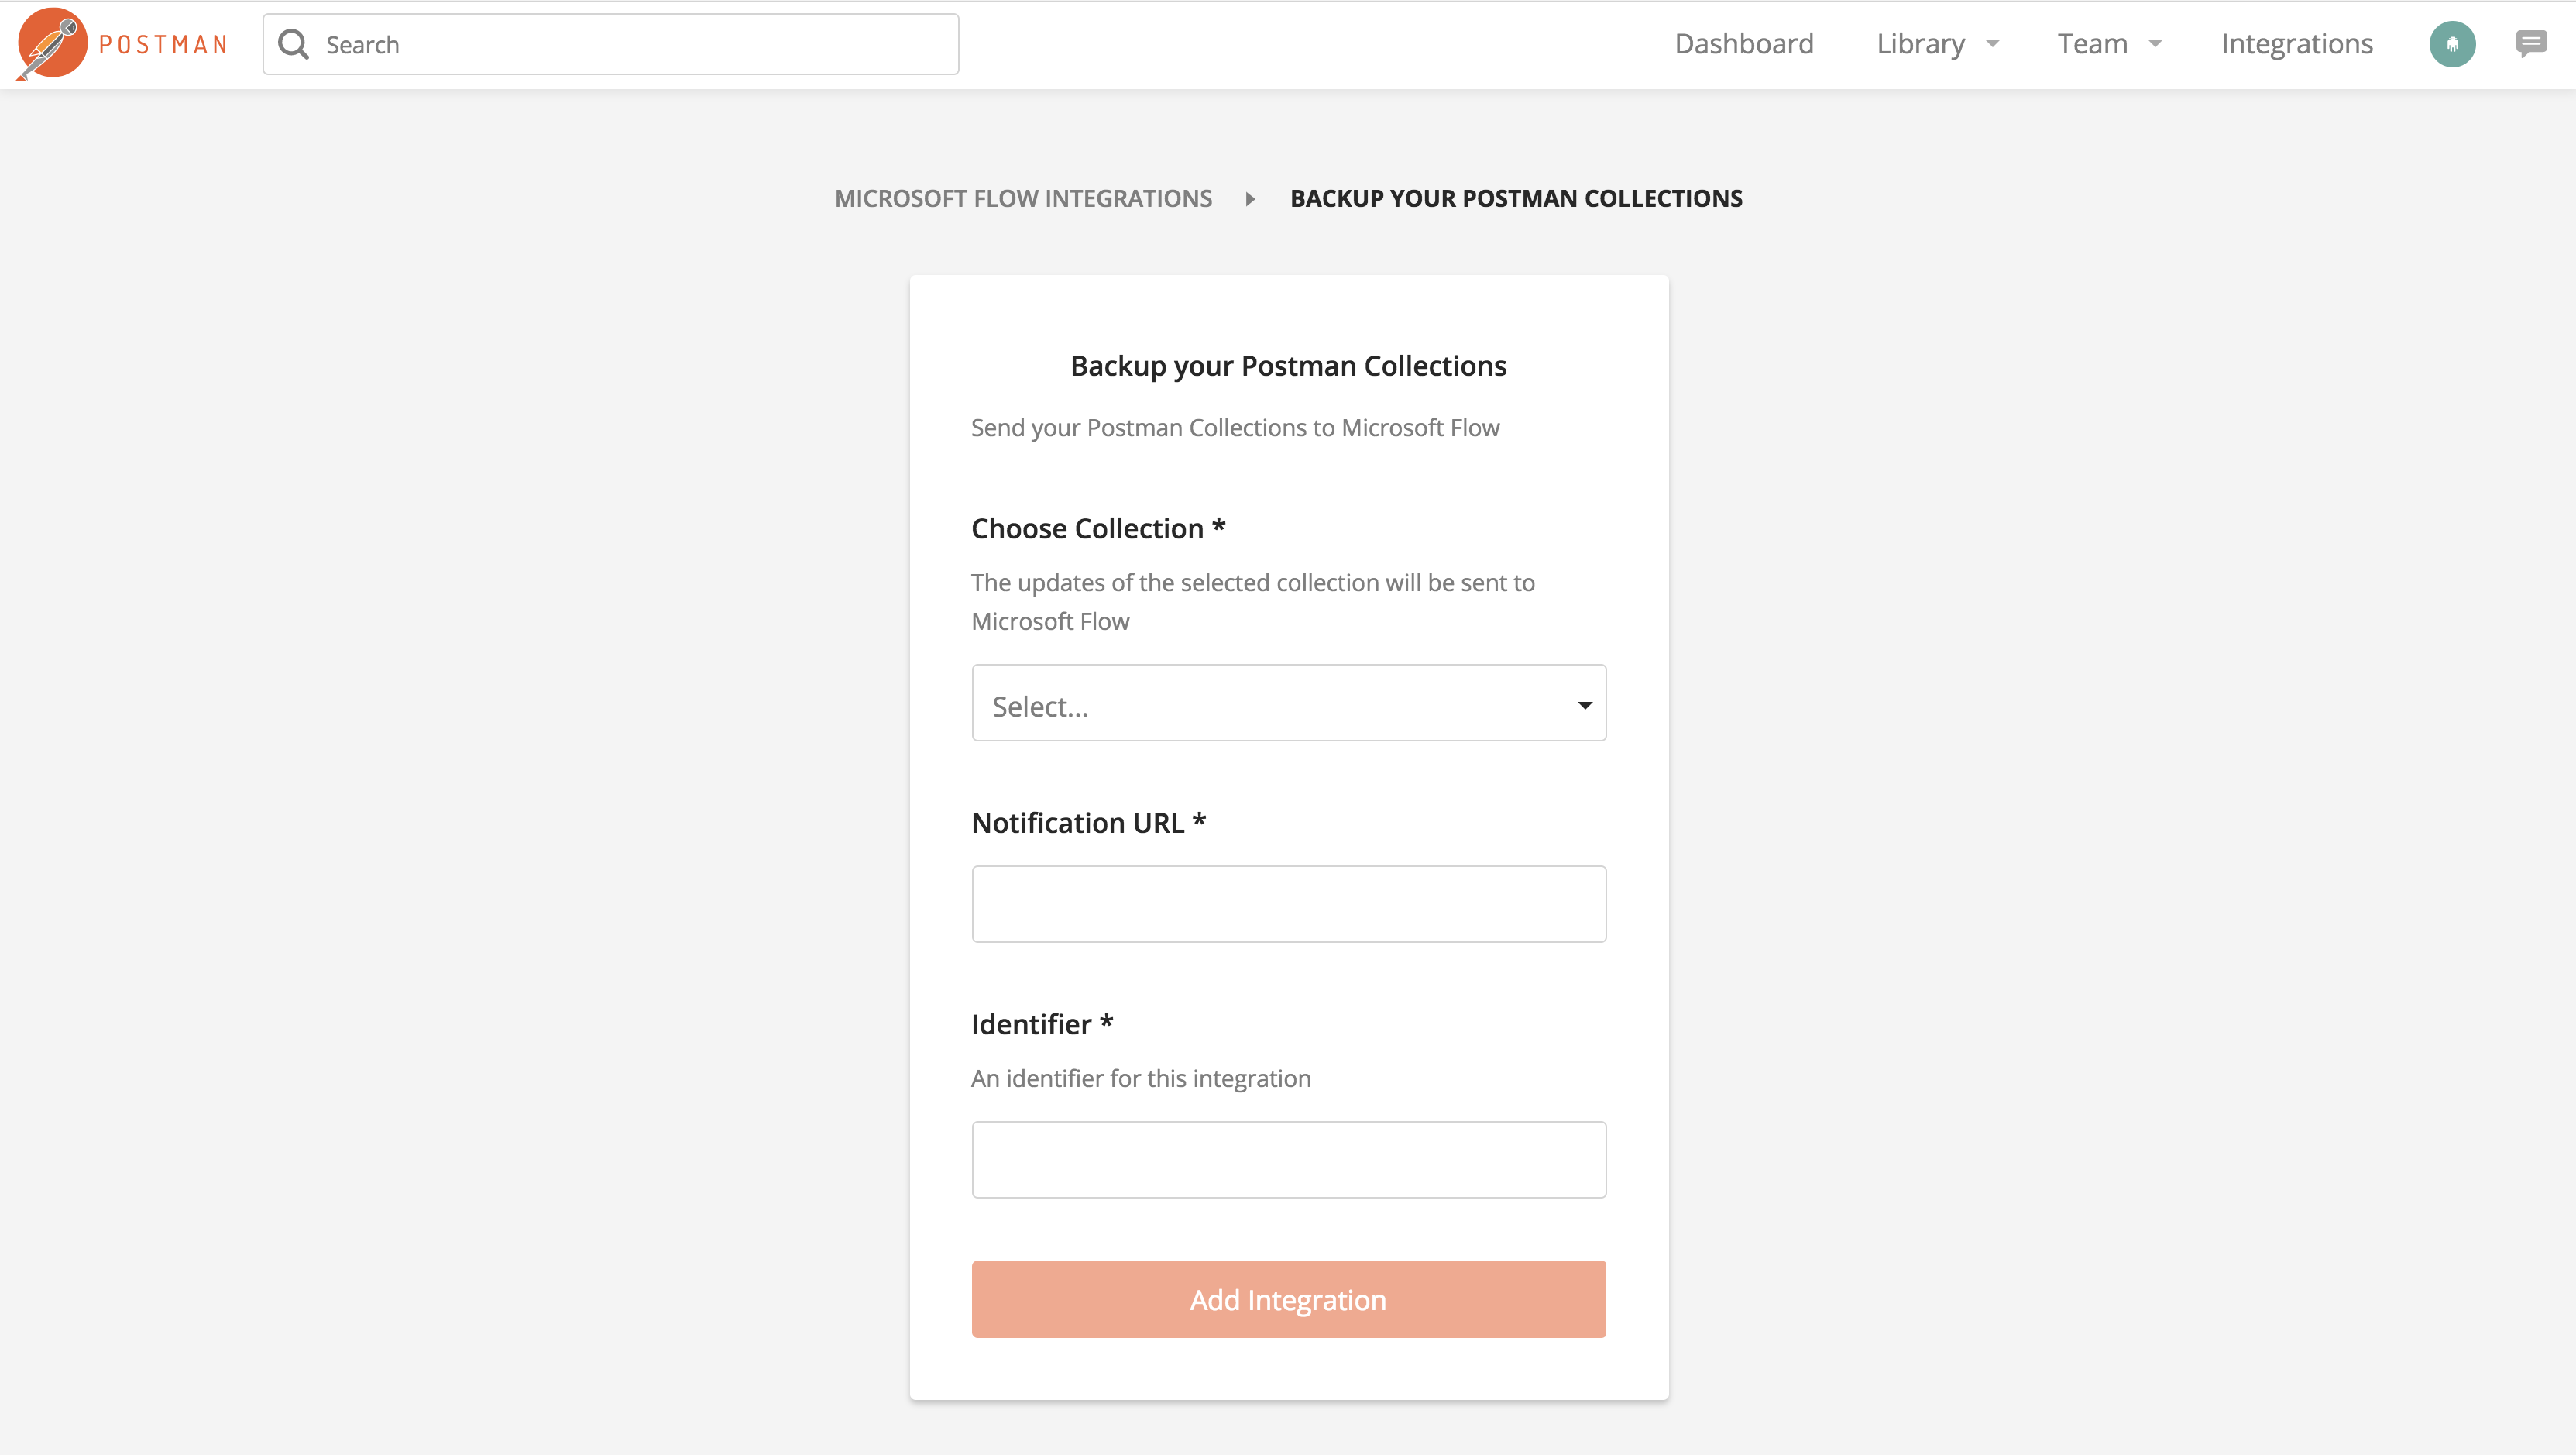Open the user avatar icon
2576x1455 pixels.
2452,43
